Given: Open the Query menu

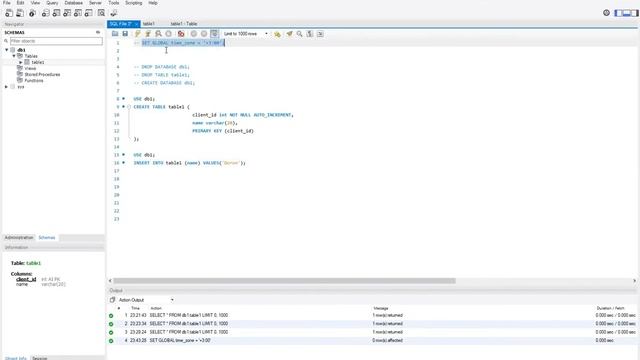Looking at the screenshot, I should coord(52,3).
